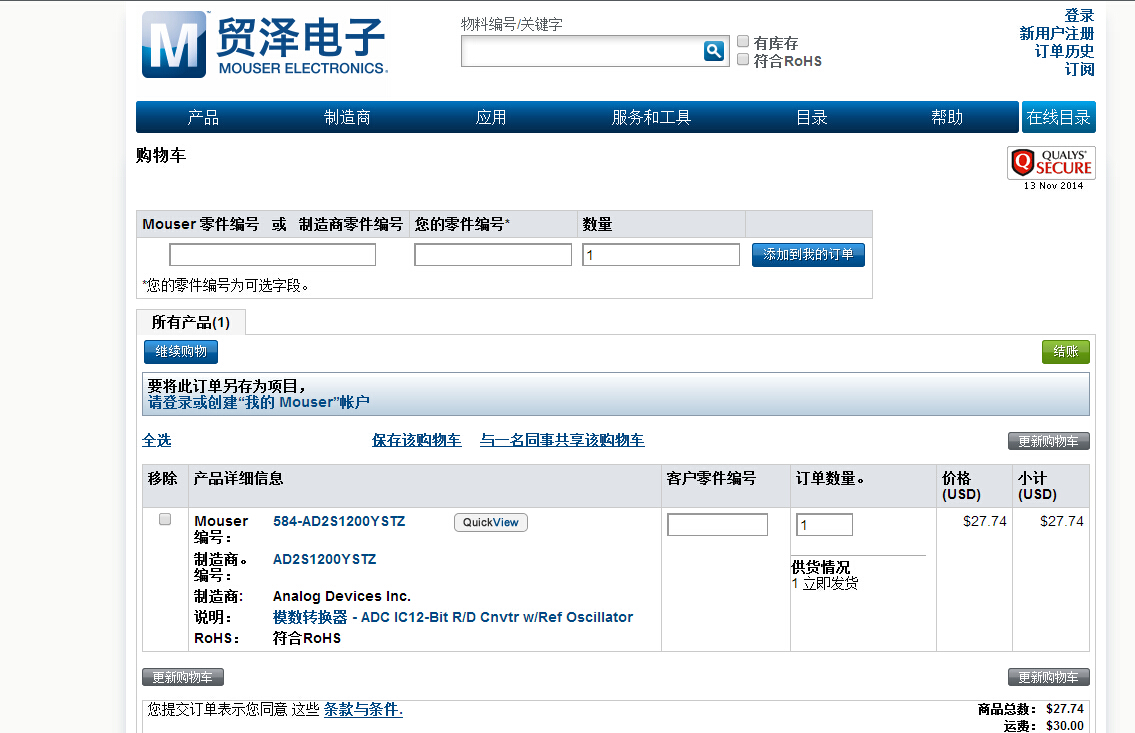Open the 目录 navigation menu
Viewport: 1135px width, 733px height.
[x=811, y=117]
